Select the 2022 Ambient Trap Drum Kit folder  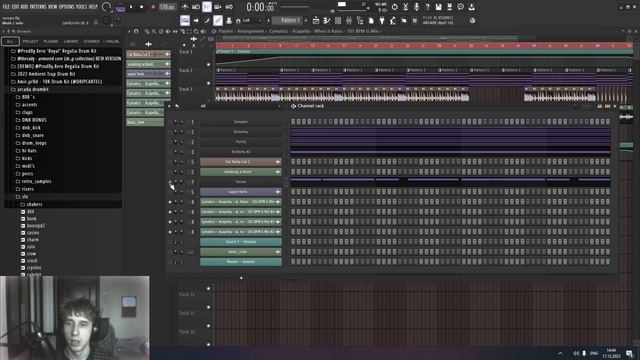(46, 74)
